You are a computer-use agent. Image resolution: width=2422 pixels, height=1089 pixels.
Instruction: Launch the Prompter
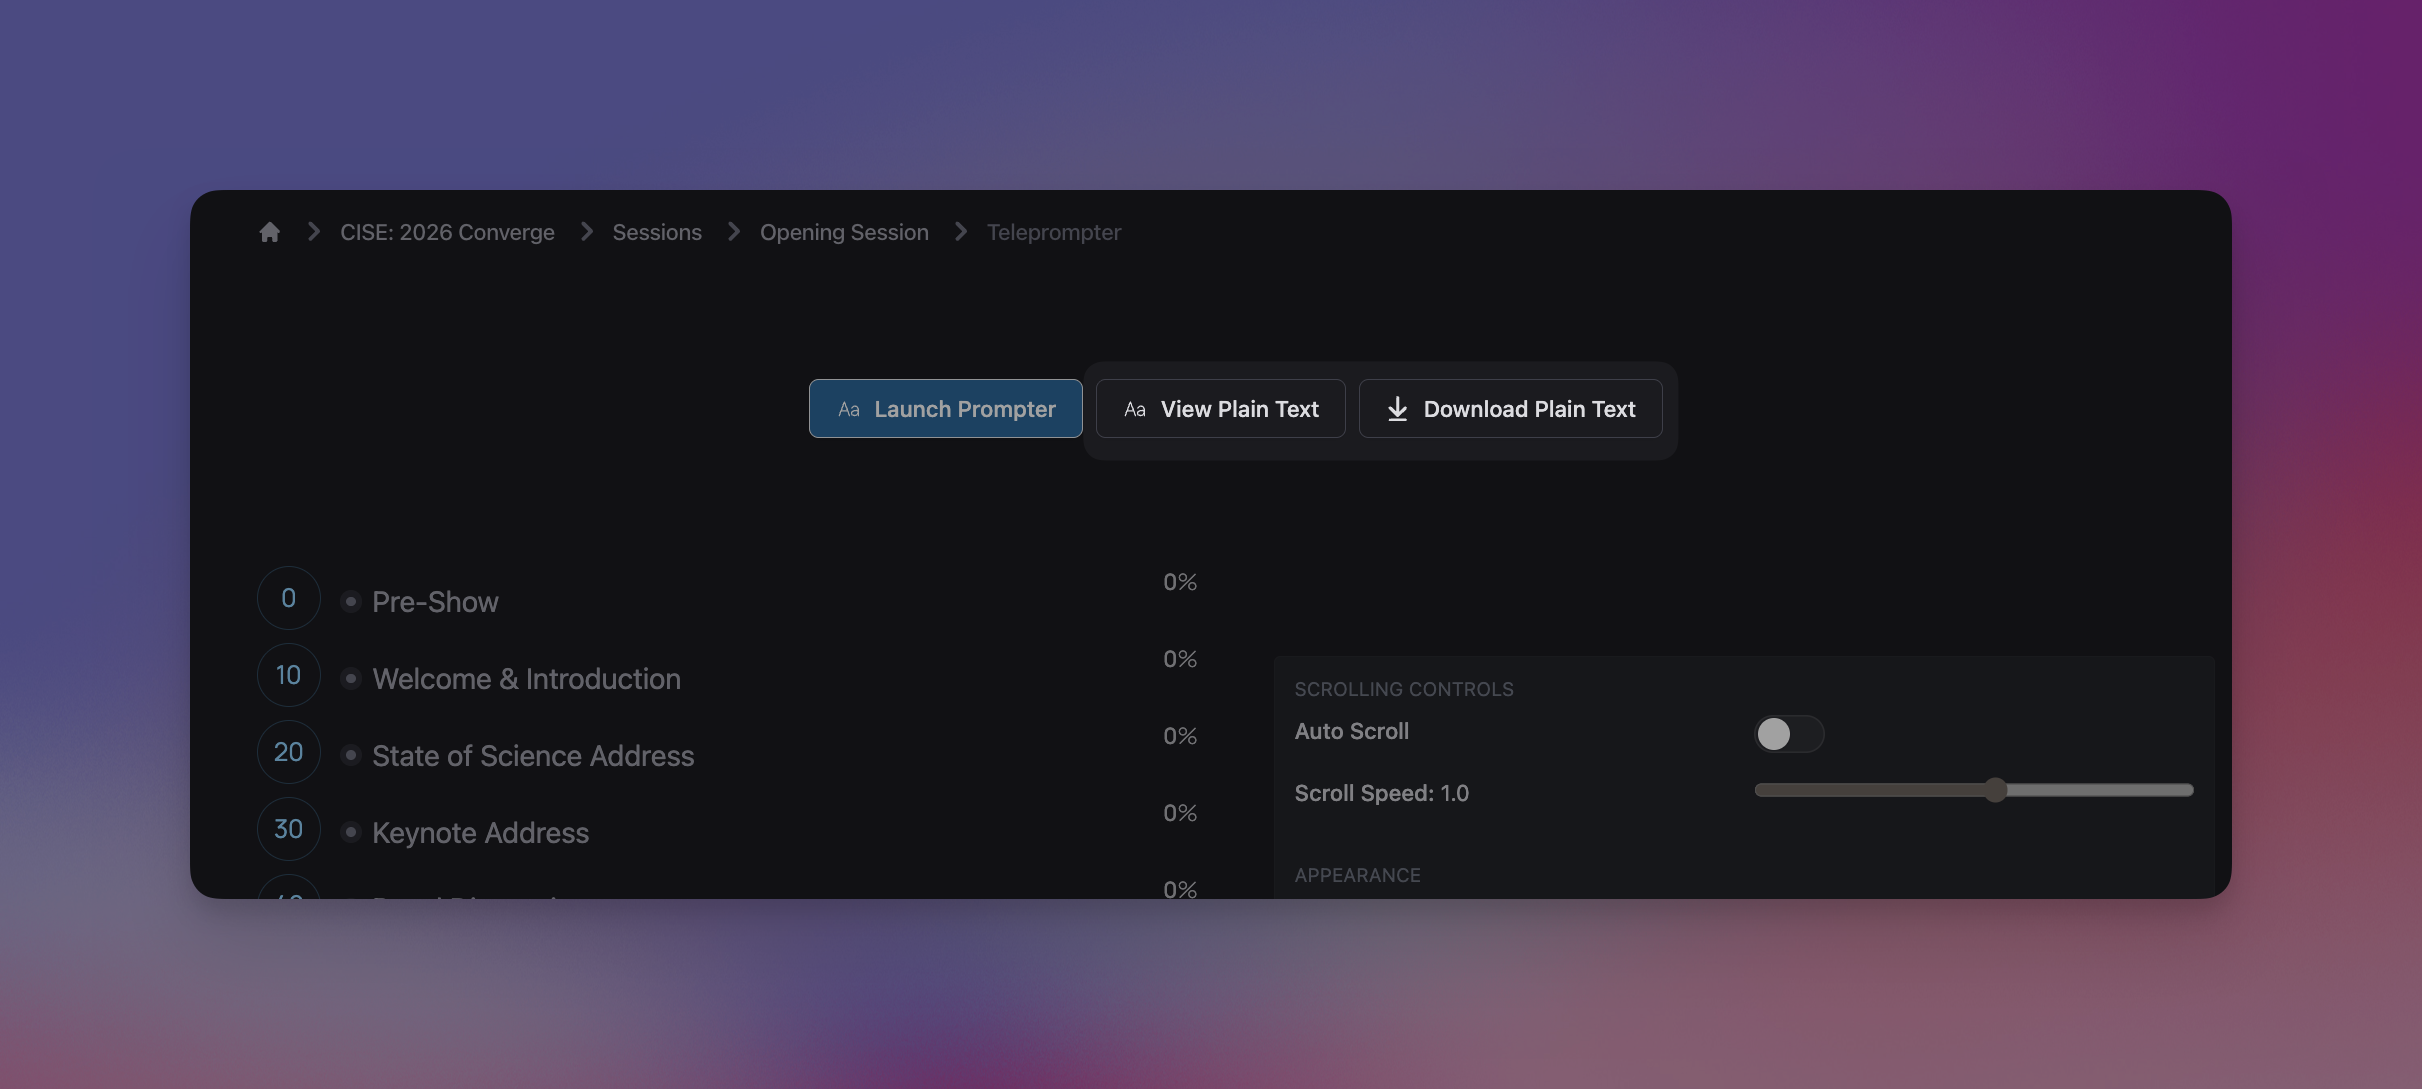[x=945, y=409]
